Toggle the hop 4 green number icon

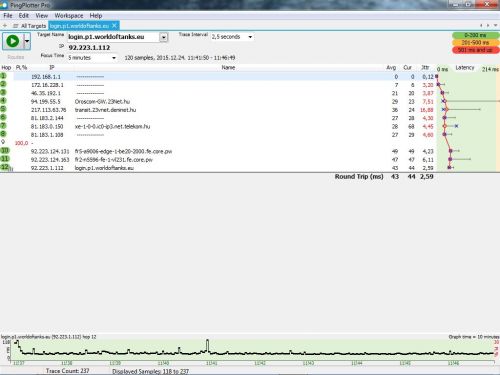coord(3,101)
